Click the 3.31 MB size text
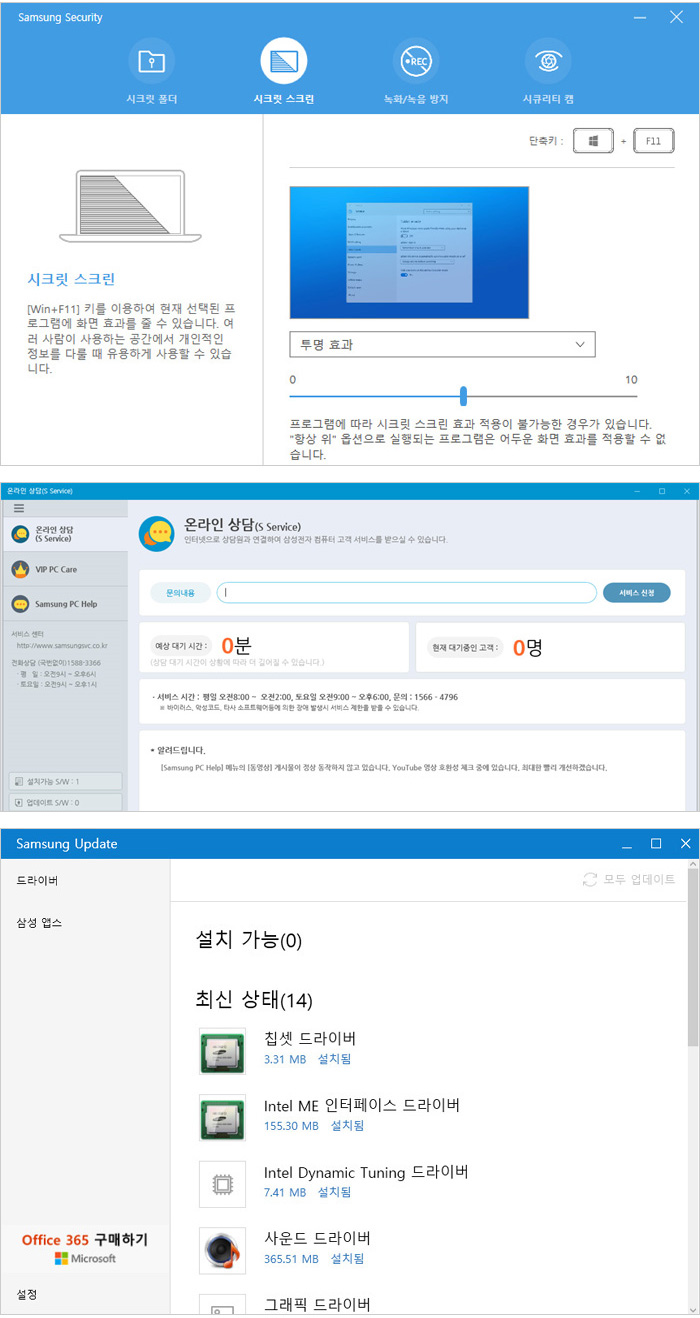700x1318 pixels. pyautogui.click(x=285, y=1059)
